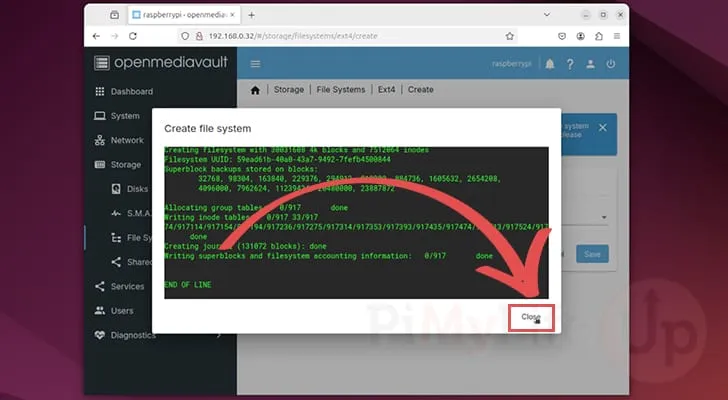Open the Pocket shield icon
The width and height of the screenshot is (728, 400).
pyautogui.click(x=562, y=36)
